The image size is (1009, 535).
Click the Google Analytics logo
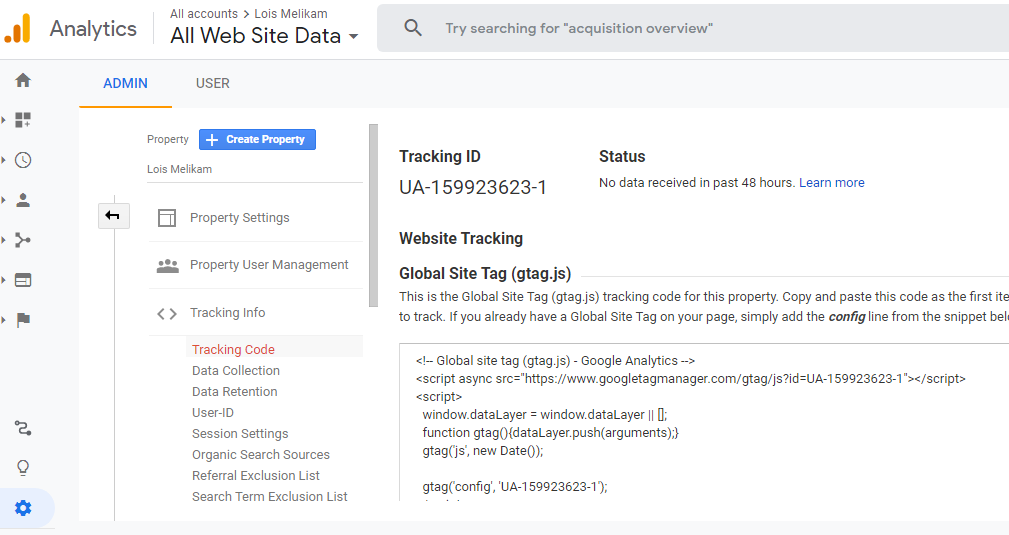coord(18,28)
